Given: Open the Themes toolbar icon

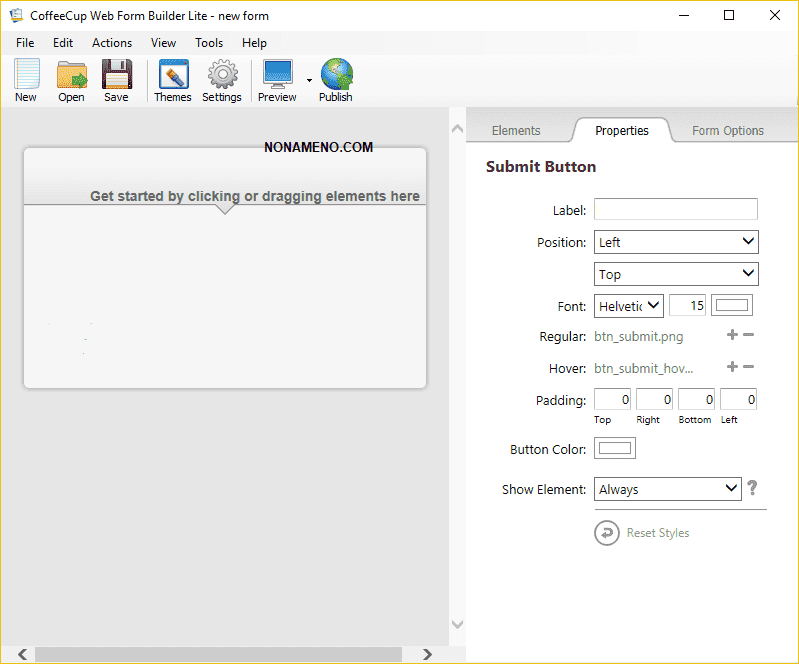Looking at the screenshot, I should coord(172,79).
